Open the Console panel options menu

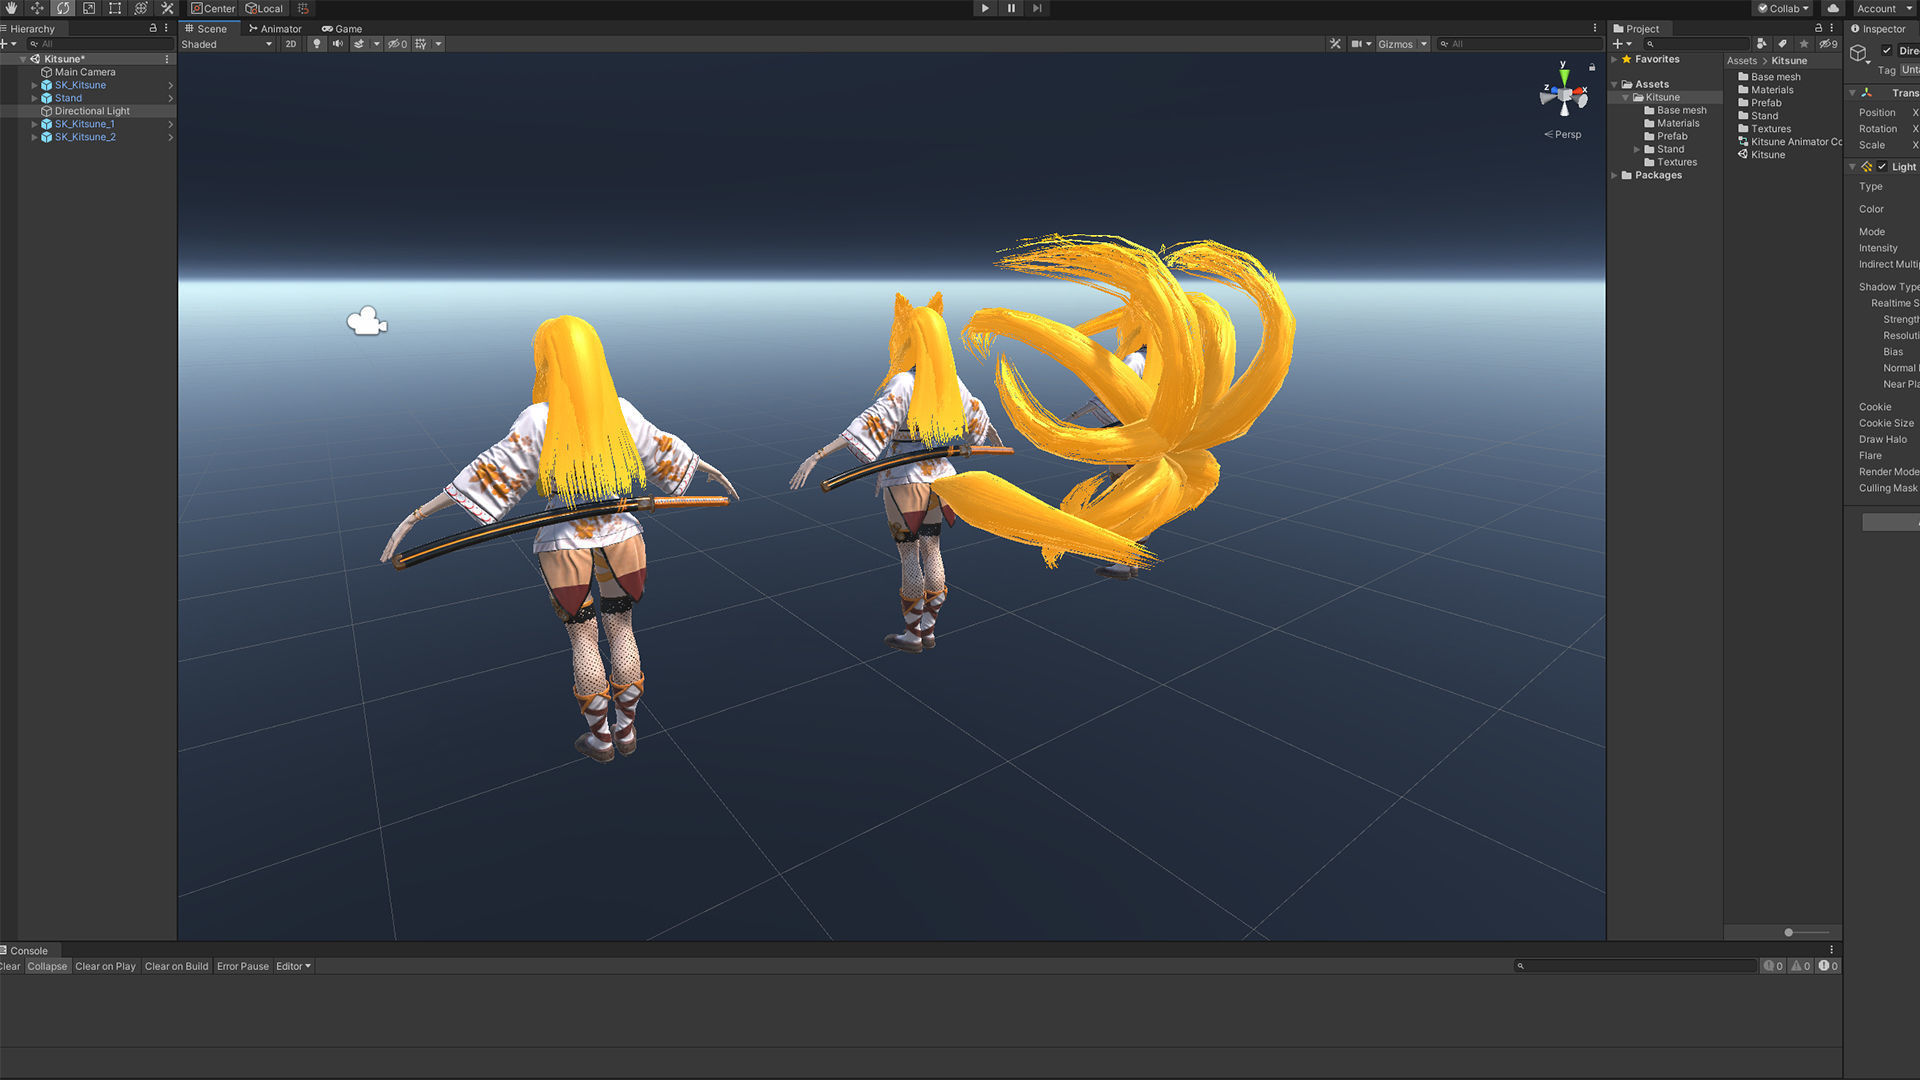[1832, 950]
